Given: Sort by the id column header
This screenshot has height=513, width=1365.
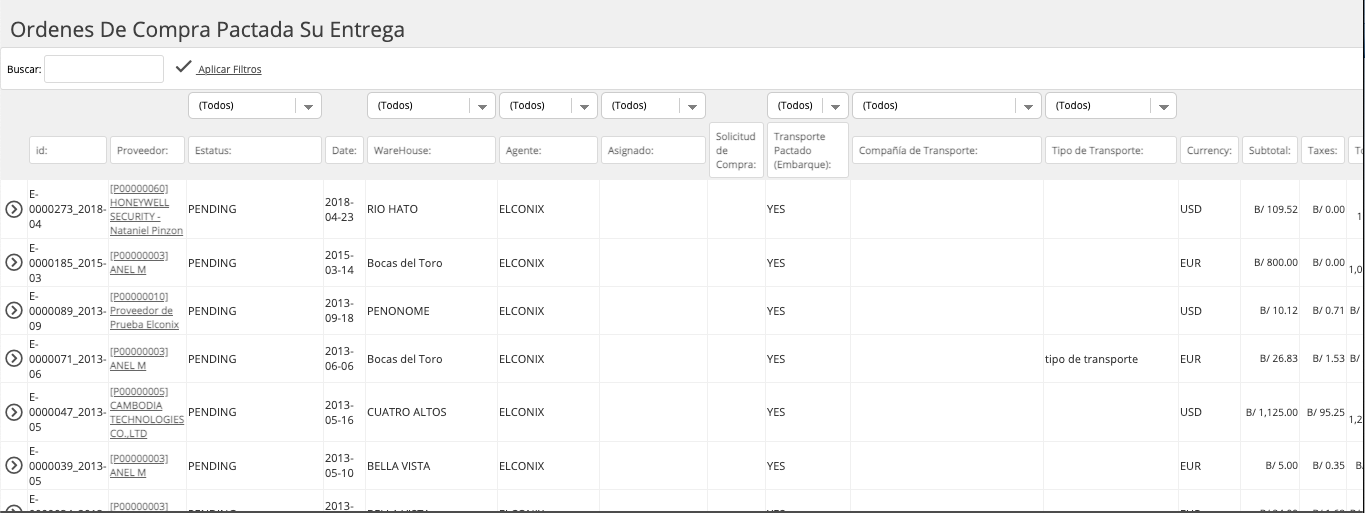Looking at the screenshot, I should 68,150.
